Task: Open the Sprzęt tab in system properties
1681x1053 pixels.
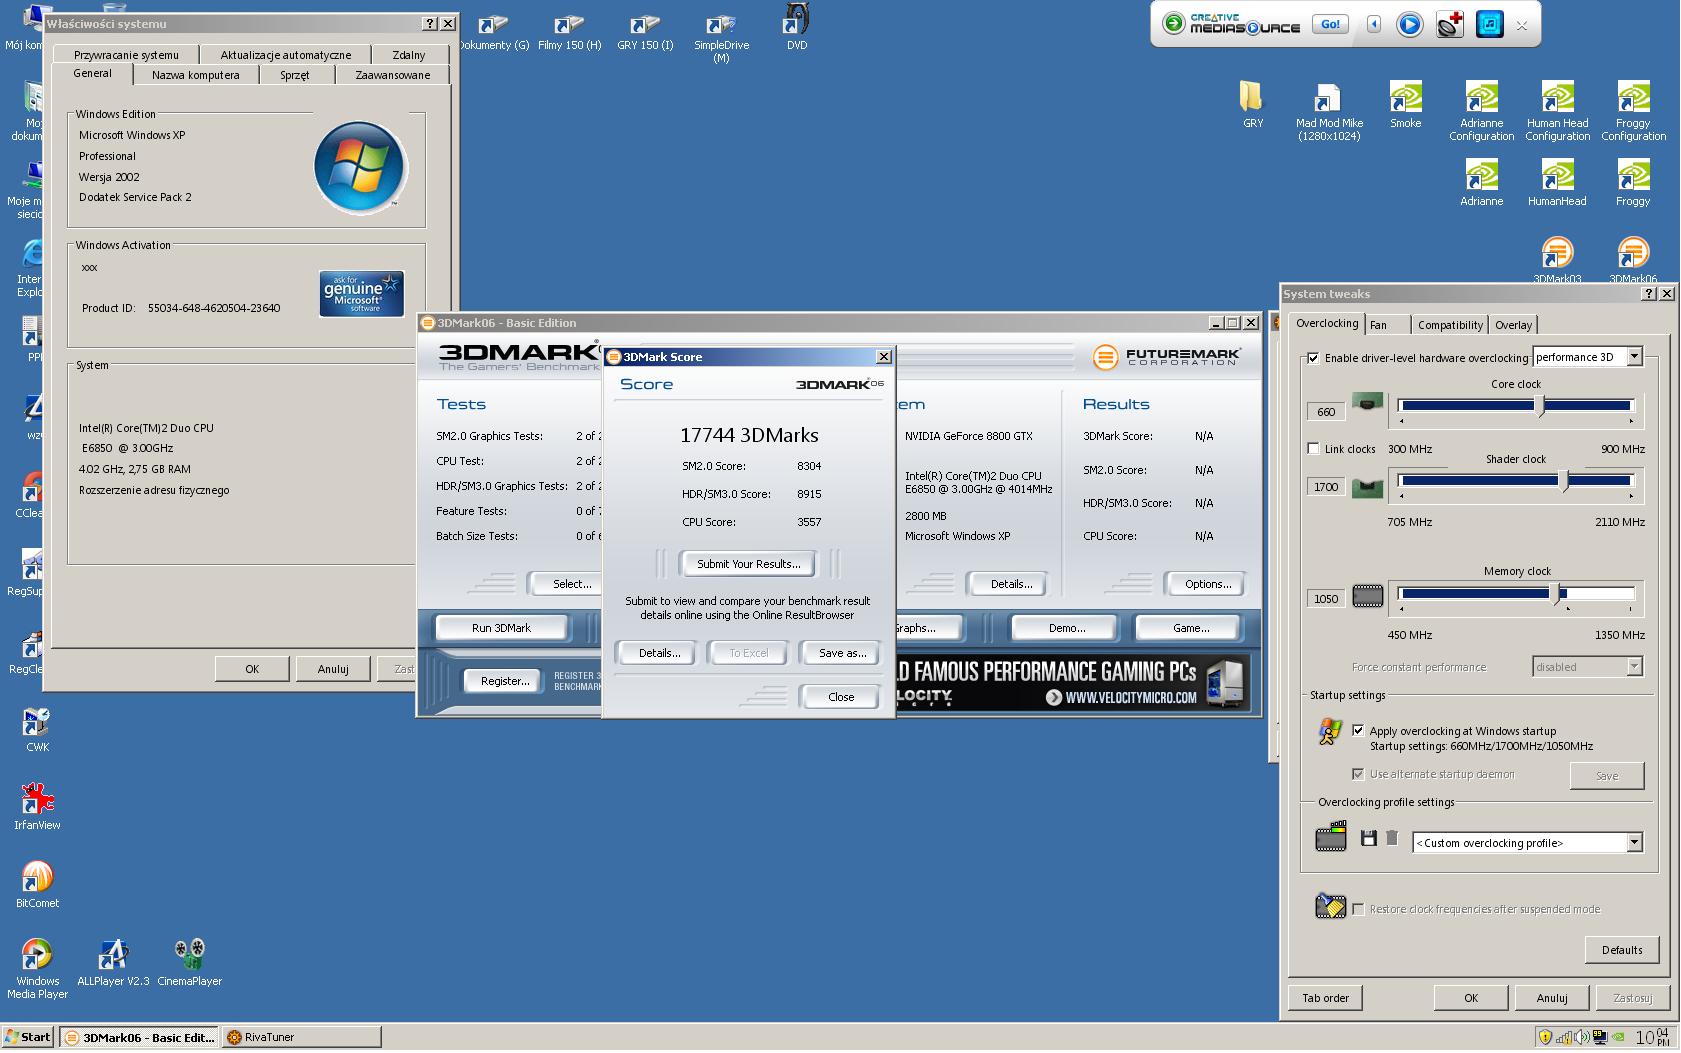Action: click(x=295, y=75)
